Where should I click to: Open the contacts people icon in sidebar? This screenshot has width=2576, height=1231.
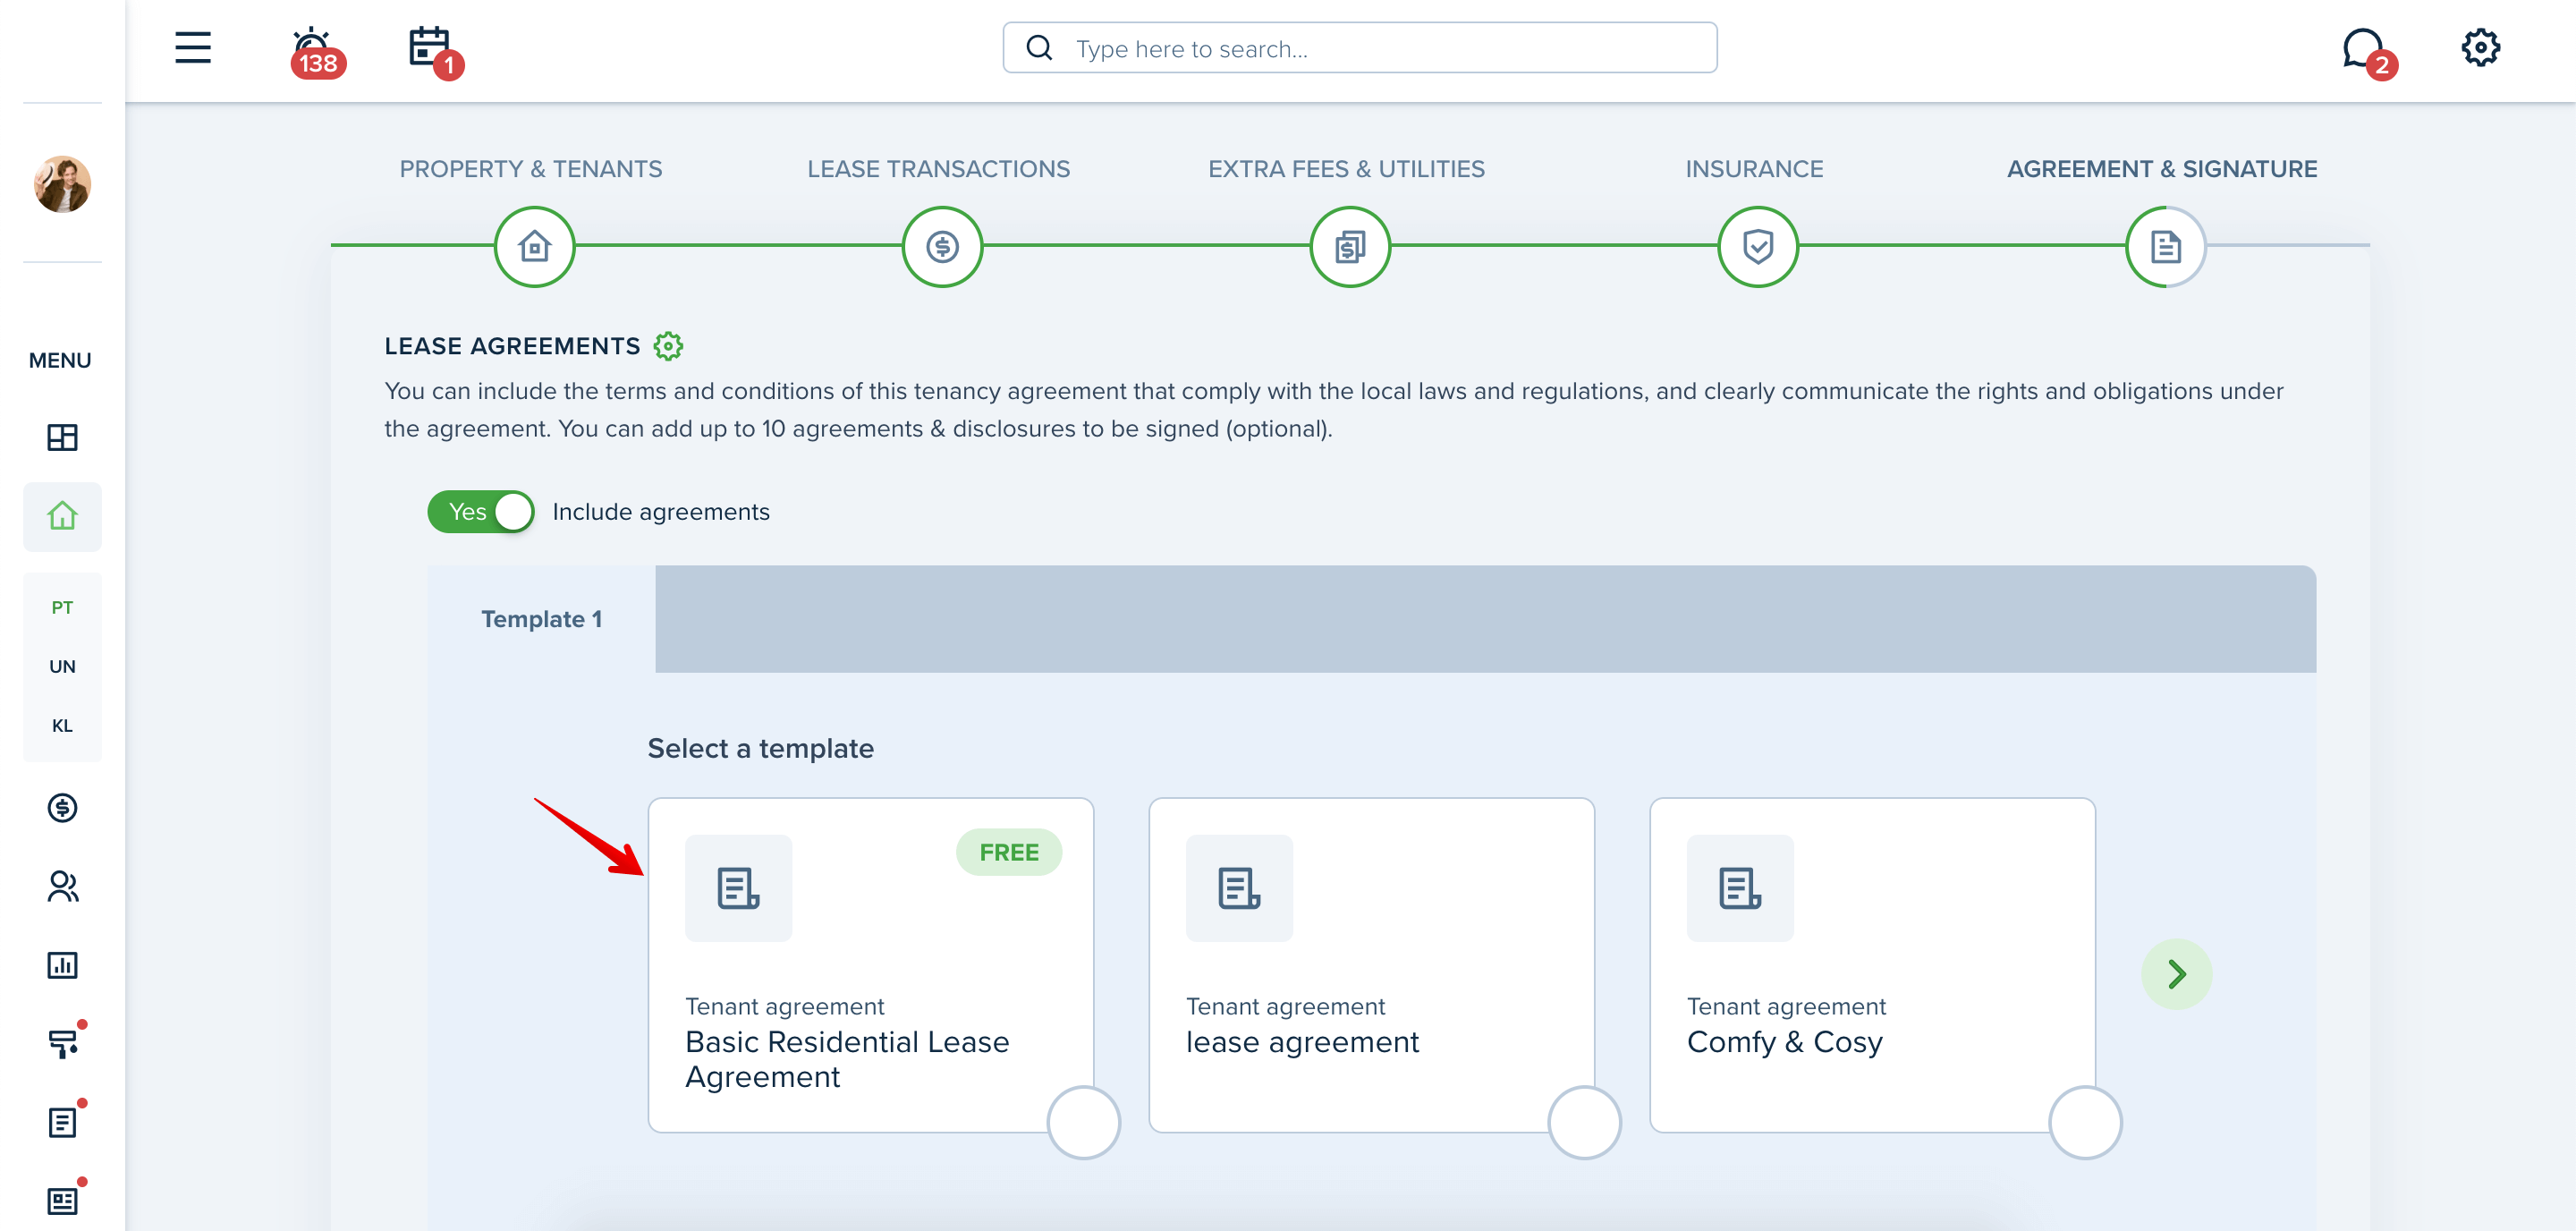click(x=62, y=886)
